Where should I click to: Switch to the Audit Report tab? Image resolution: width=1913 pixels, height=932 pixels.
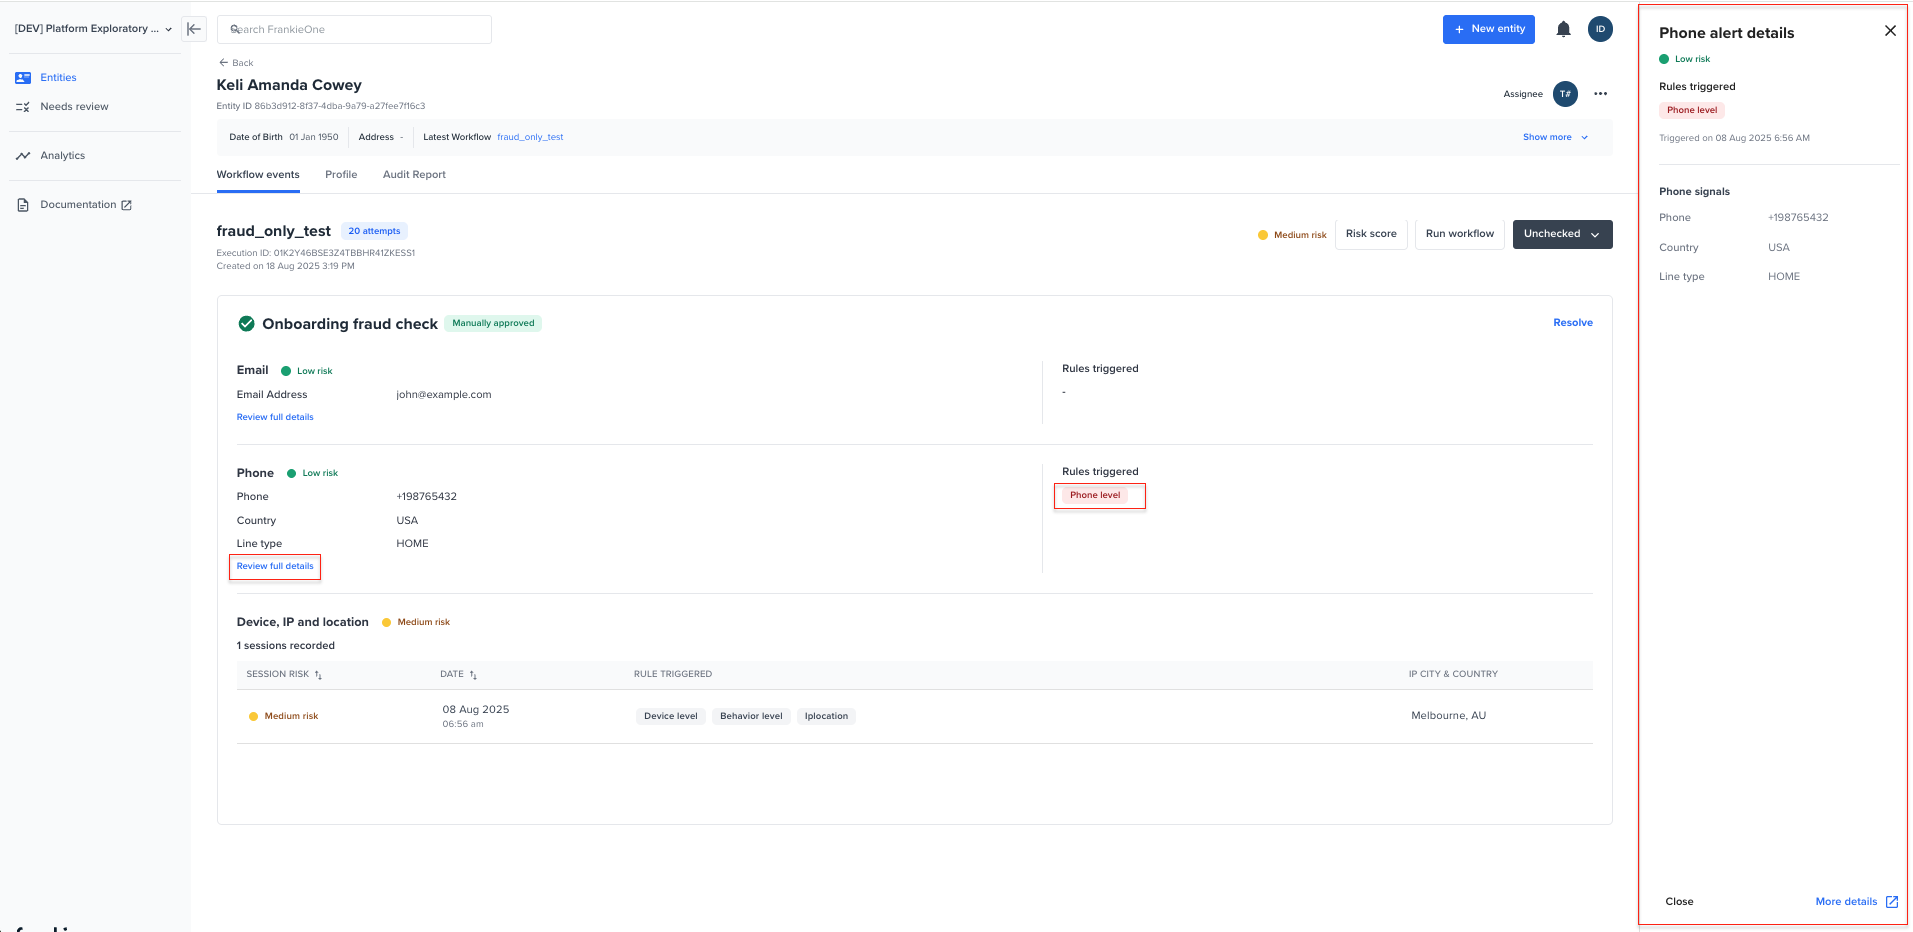414,175
